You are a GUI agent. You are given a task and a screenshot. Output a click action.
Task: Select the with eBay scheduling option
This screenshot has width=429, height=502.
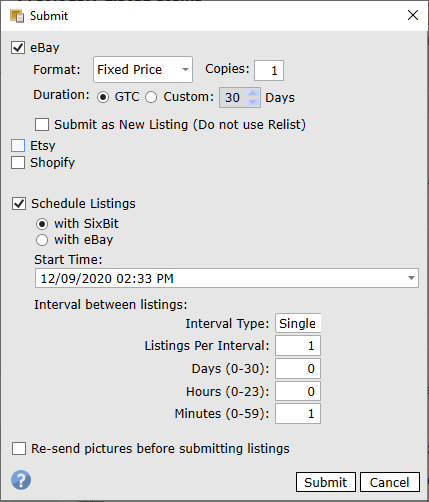[x=42, y=240]
